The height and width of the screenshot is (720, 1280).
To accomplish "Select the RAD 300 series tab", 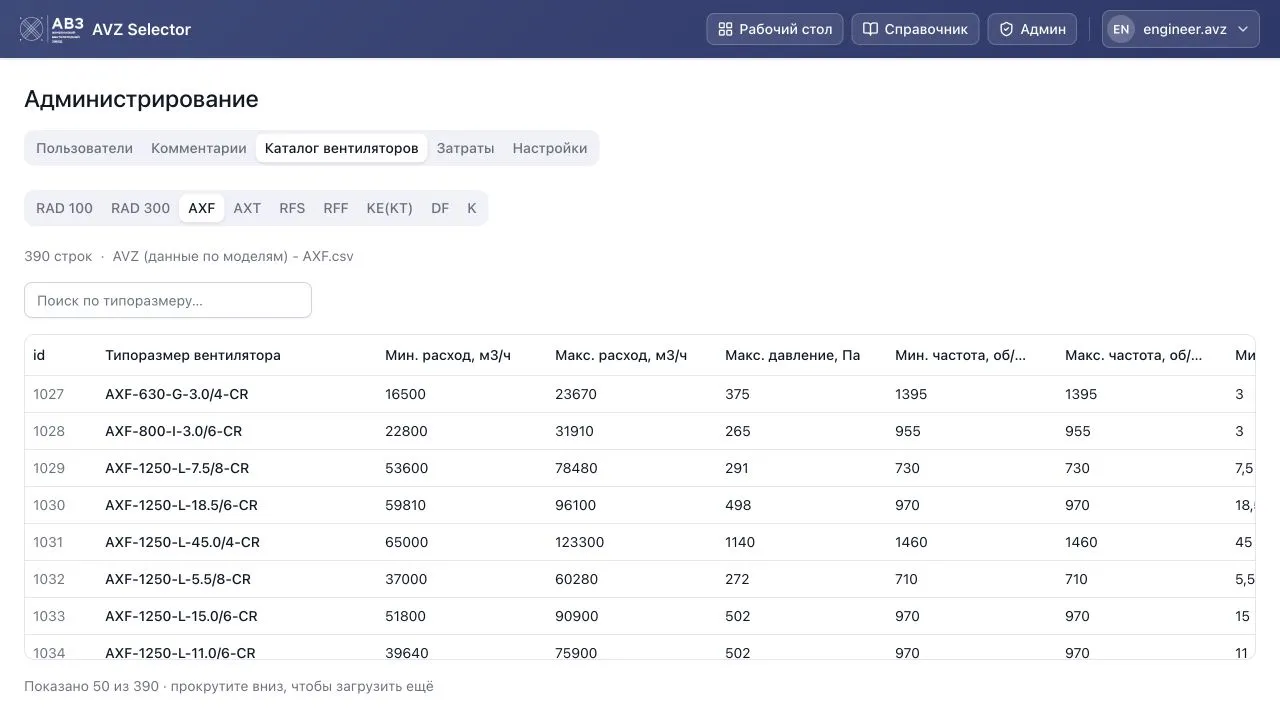I will 140,208.
